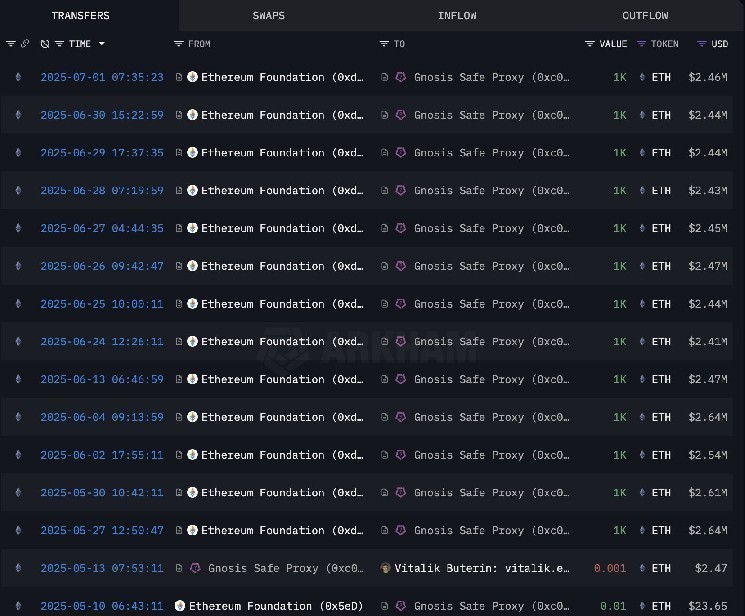Click the TO column filter icon
The height and width of the screenshot is (616, 745).
point(384,44)
